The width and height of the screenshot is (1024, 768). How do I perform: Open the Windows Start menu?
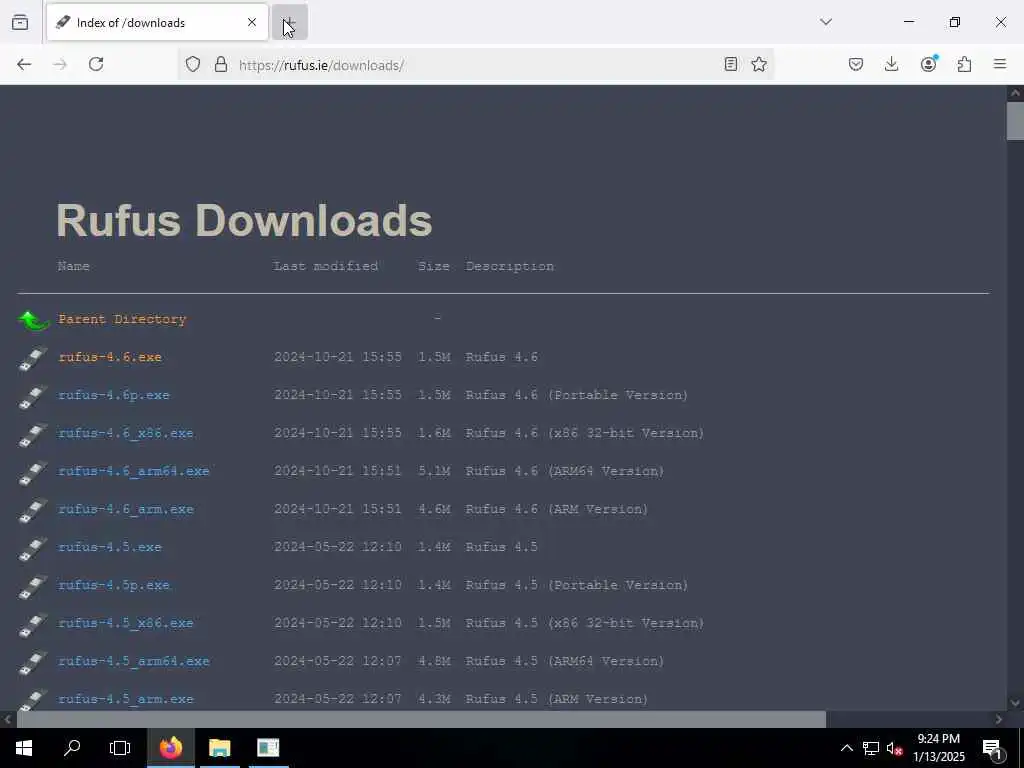[24, 748]
